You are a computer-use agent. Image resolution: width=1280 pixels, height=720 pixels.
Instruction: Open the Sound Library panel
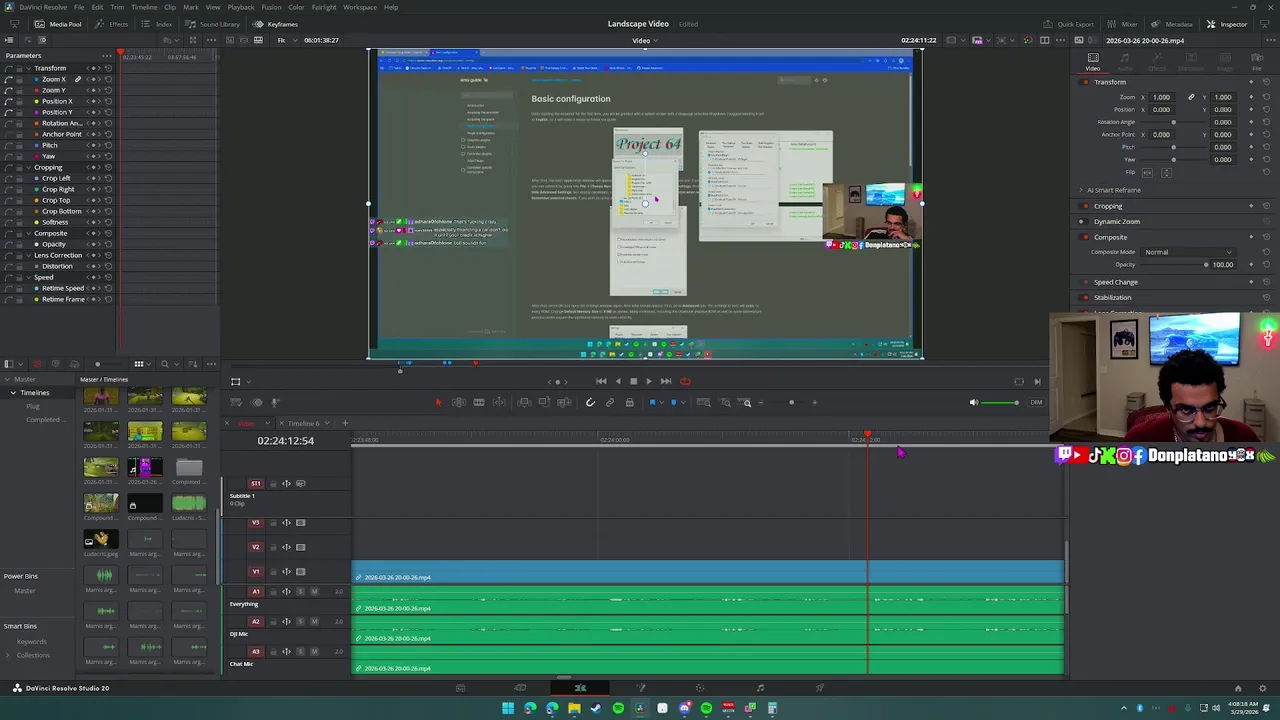point(212,24)
